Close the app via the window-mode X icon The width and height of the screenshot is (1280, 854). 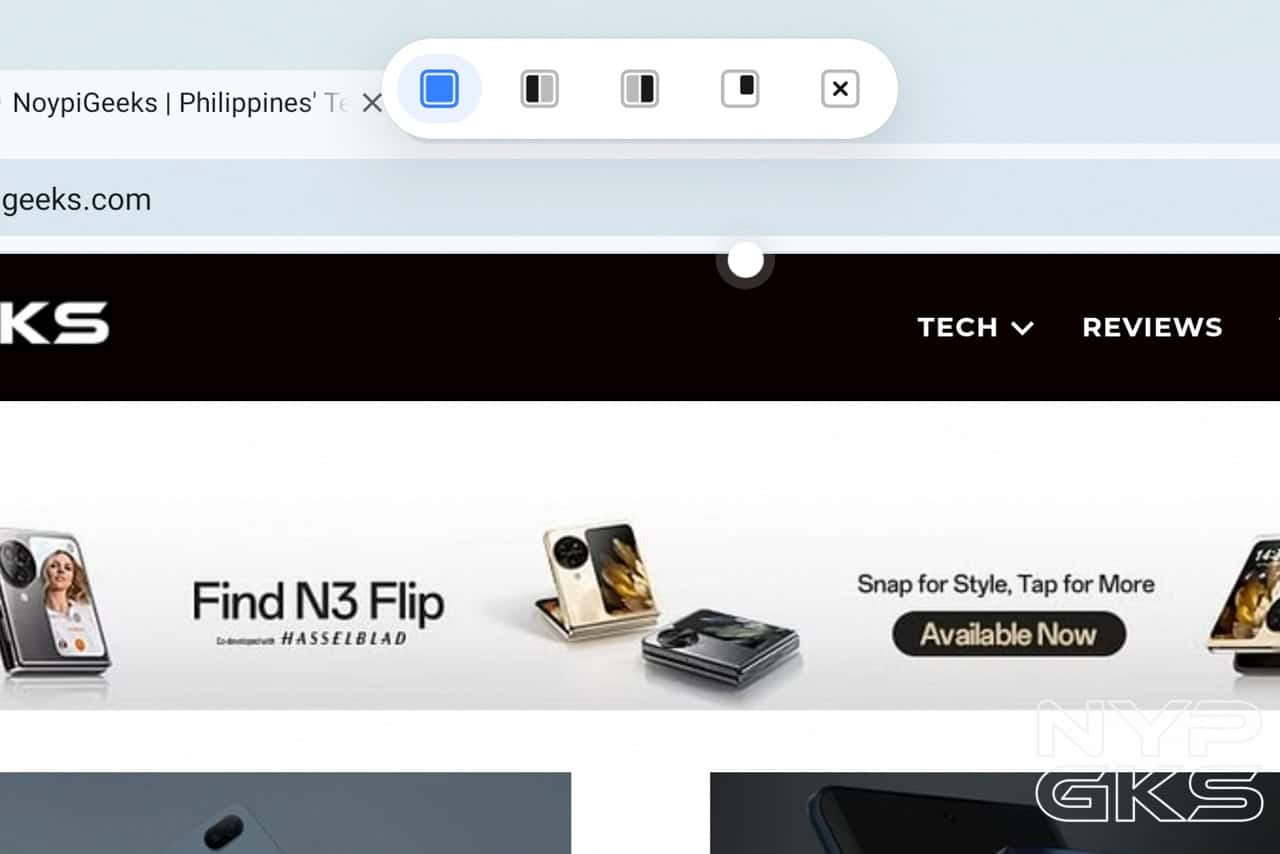click(840, 90)
